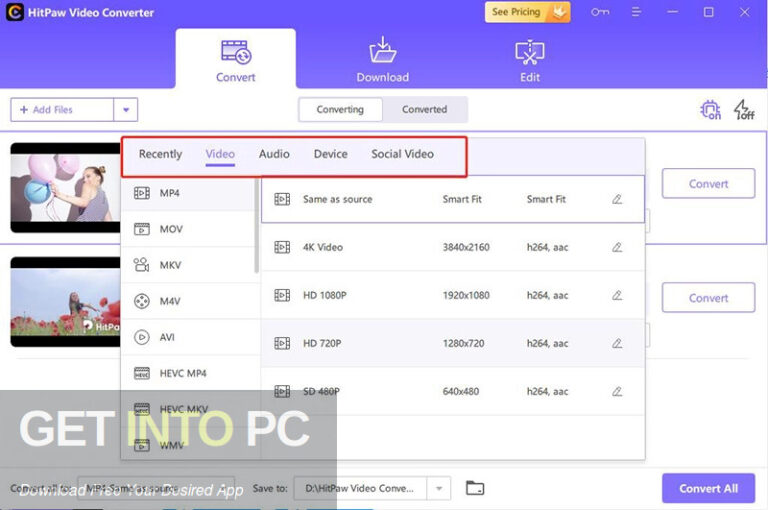
Task: Select the HD 720P preset
Action: point(453,343)
